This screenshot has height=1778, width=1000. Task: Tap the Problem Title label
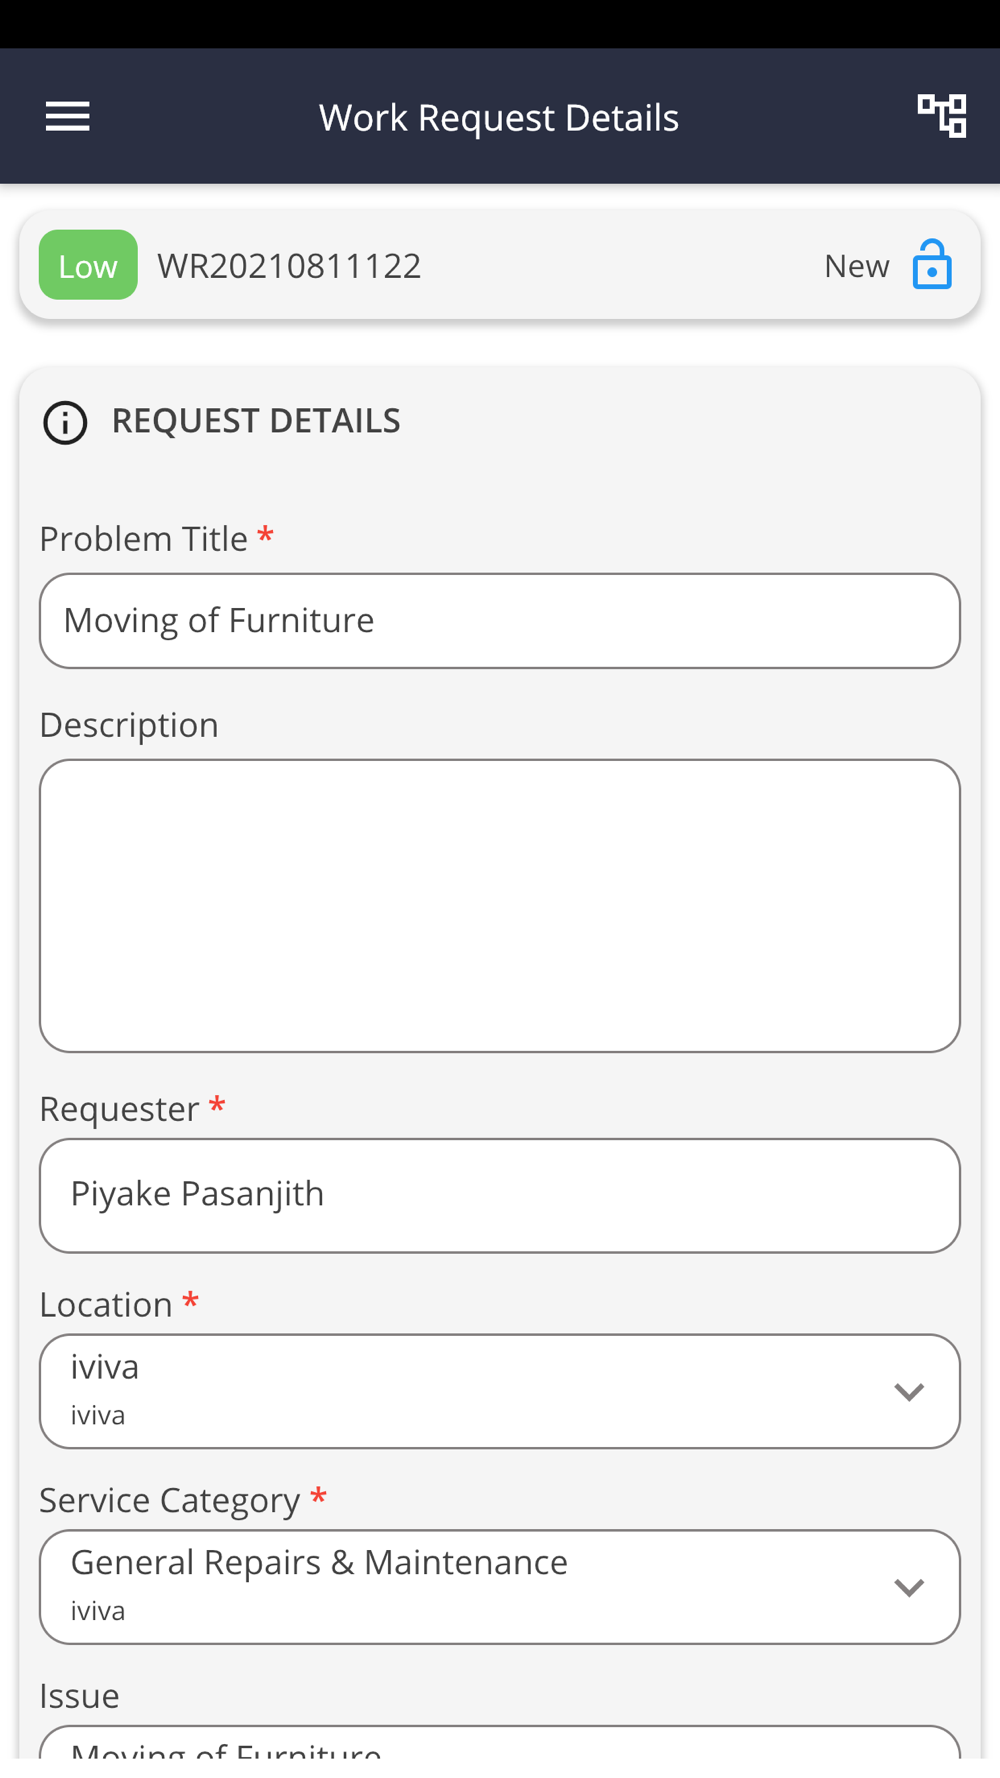click(x=143, y=539)
